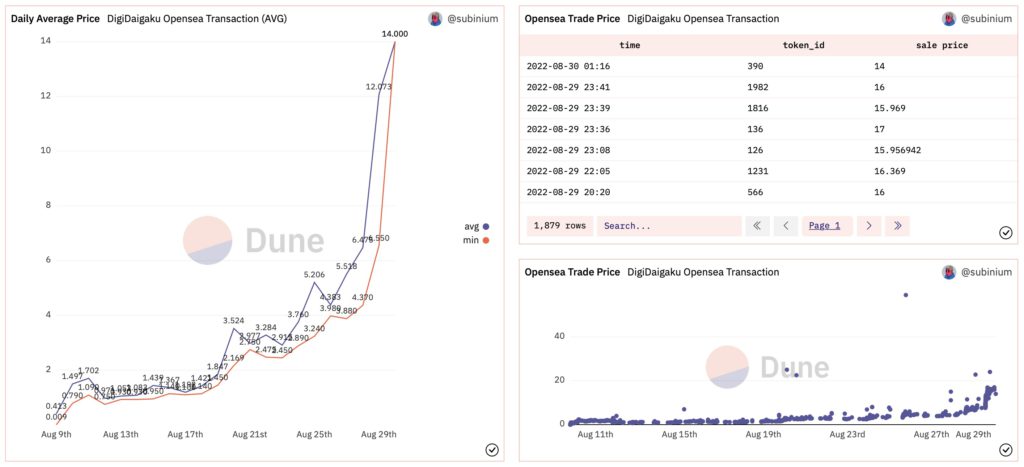Image resolution: width=1024 pixels, height=467 pixels.
Task: Go to previous table page with left chevron
Action: 785,226
